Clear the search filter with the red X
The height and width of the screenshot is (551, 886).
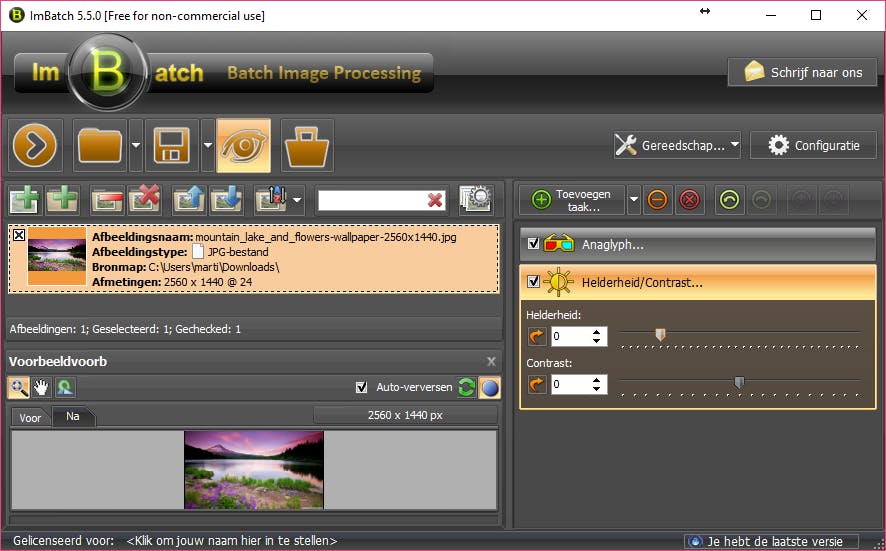[435, 200]
